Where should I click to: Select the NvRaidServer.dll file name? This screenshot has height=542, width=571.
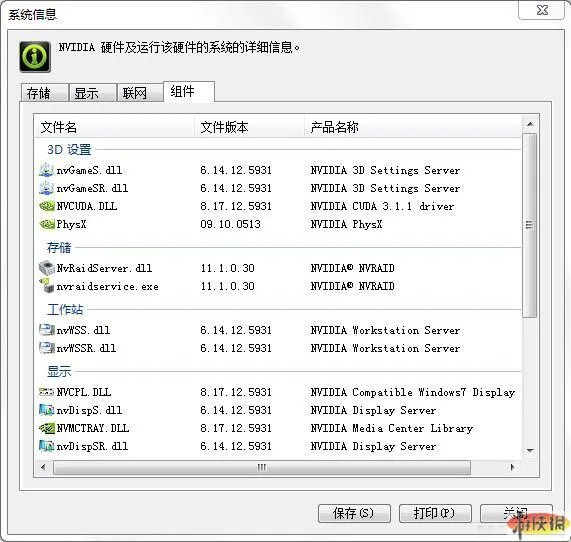(104, 268)
